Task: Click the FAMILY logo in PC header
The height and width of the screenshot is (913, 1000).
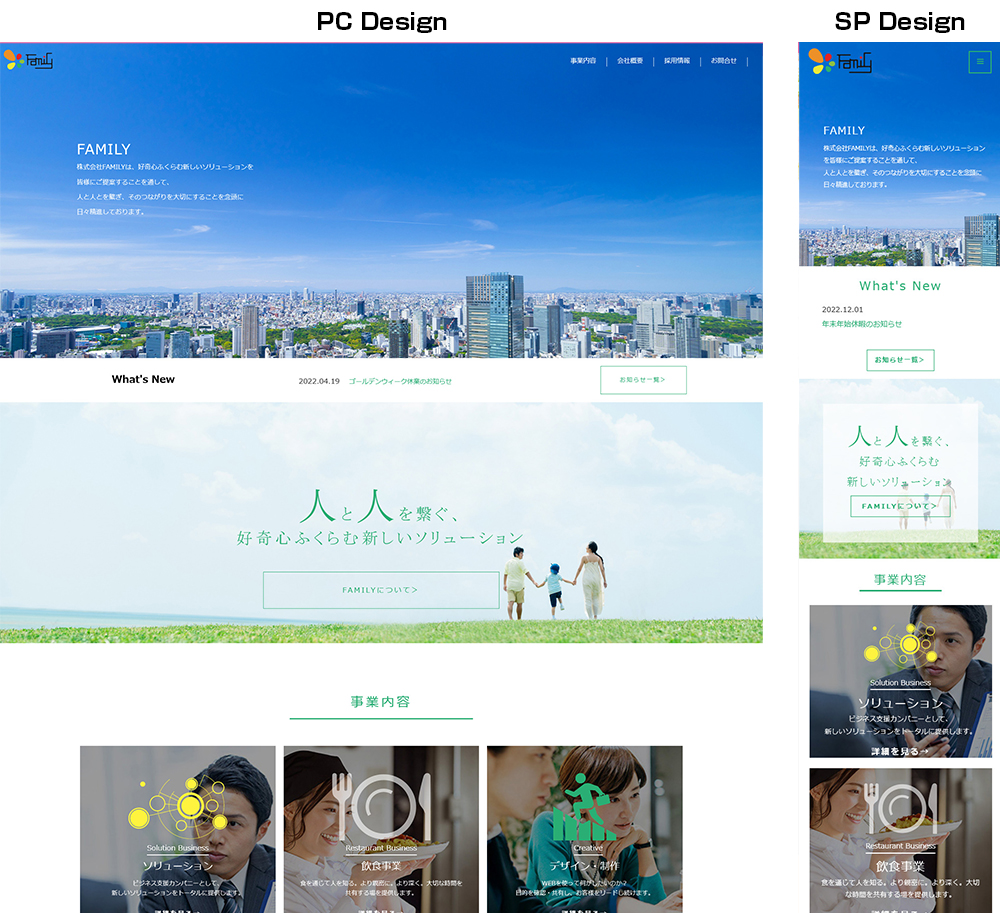Action: (x=28, y=60)
